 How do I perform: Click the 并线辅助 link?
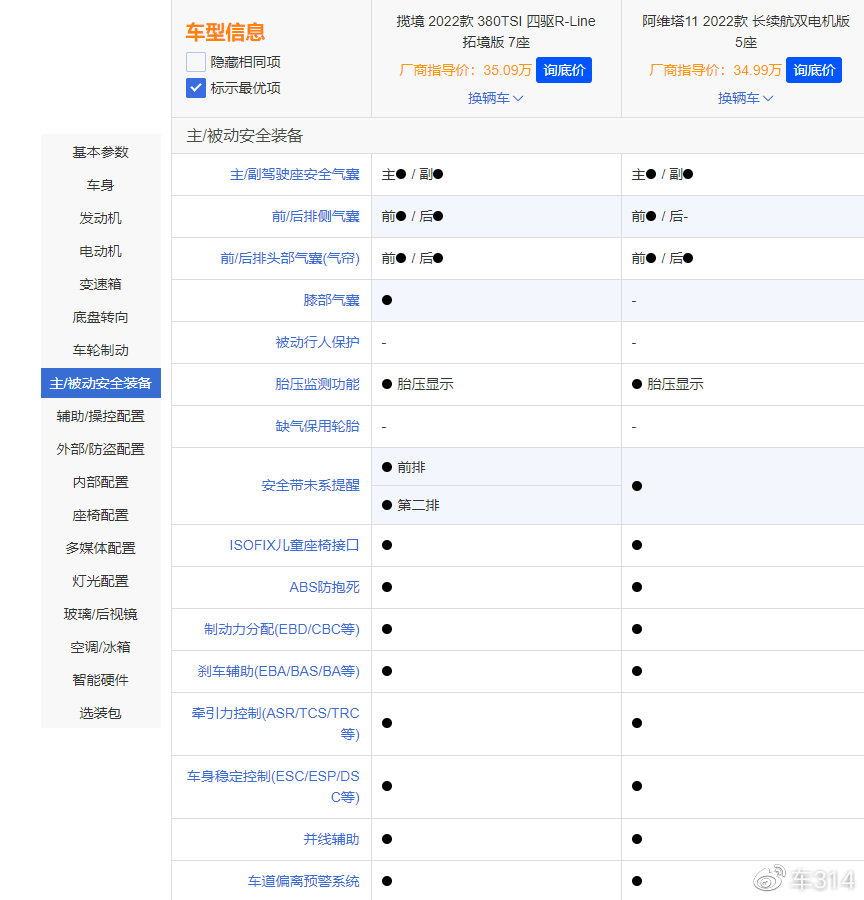pyautogui.click(x=331, y=839)
